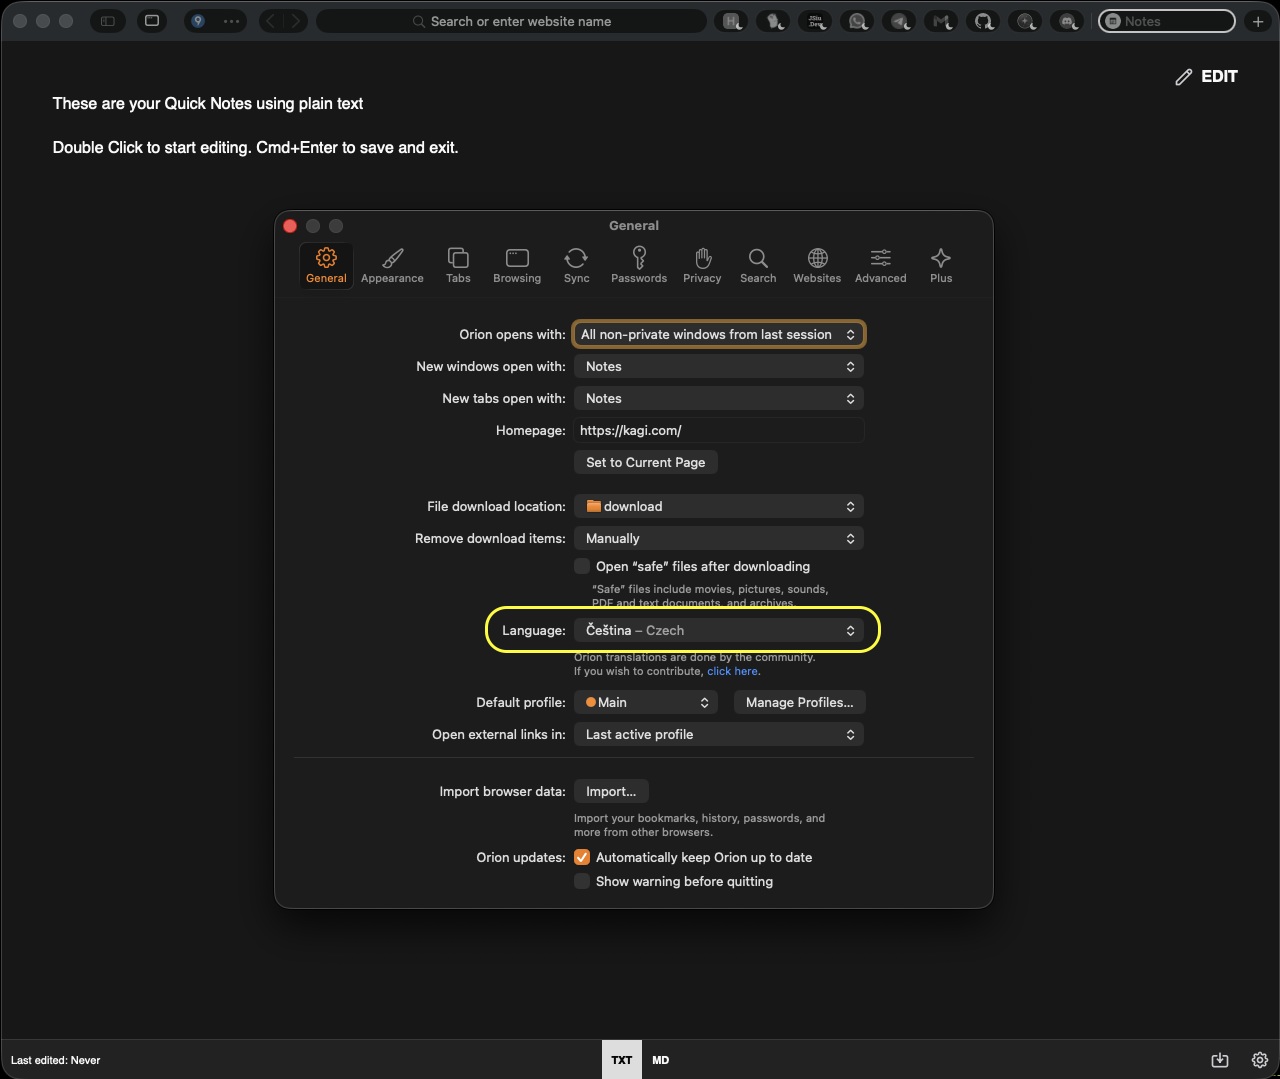This screenshot has width=1280, height=1079.
Task: Enable opening safe files after downloading
Action: click(581, 566)
